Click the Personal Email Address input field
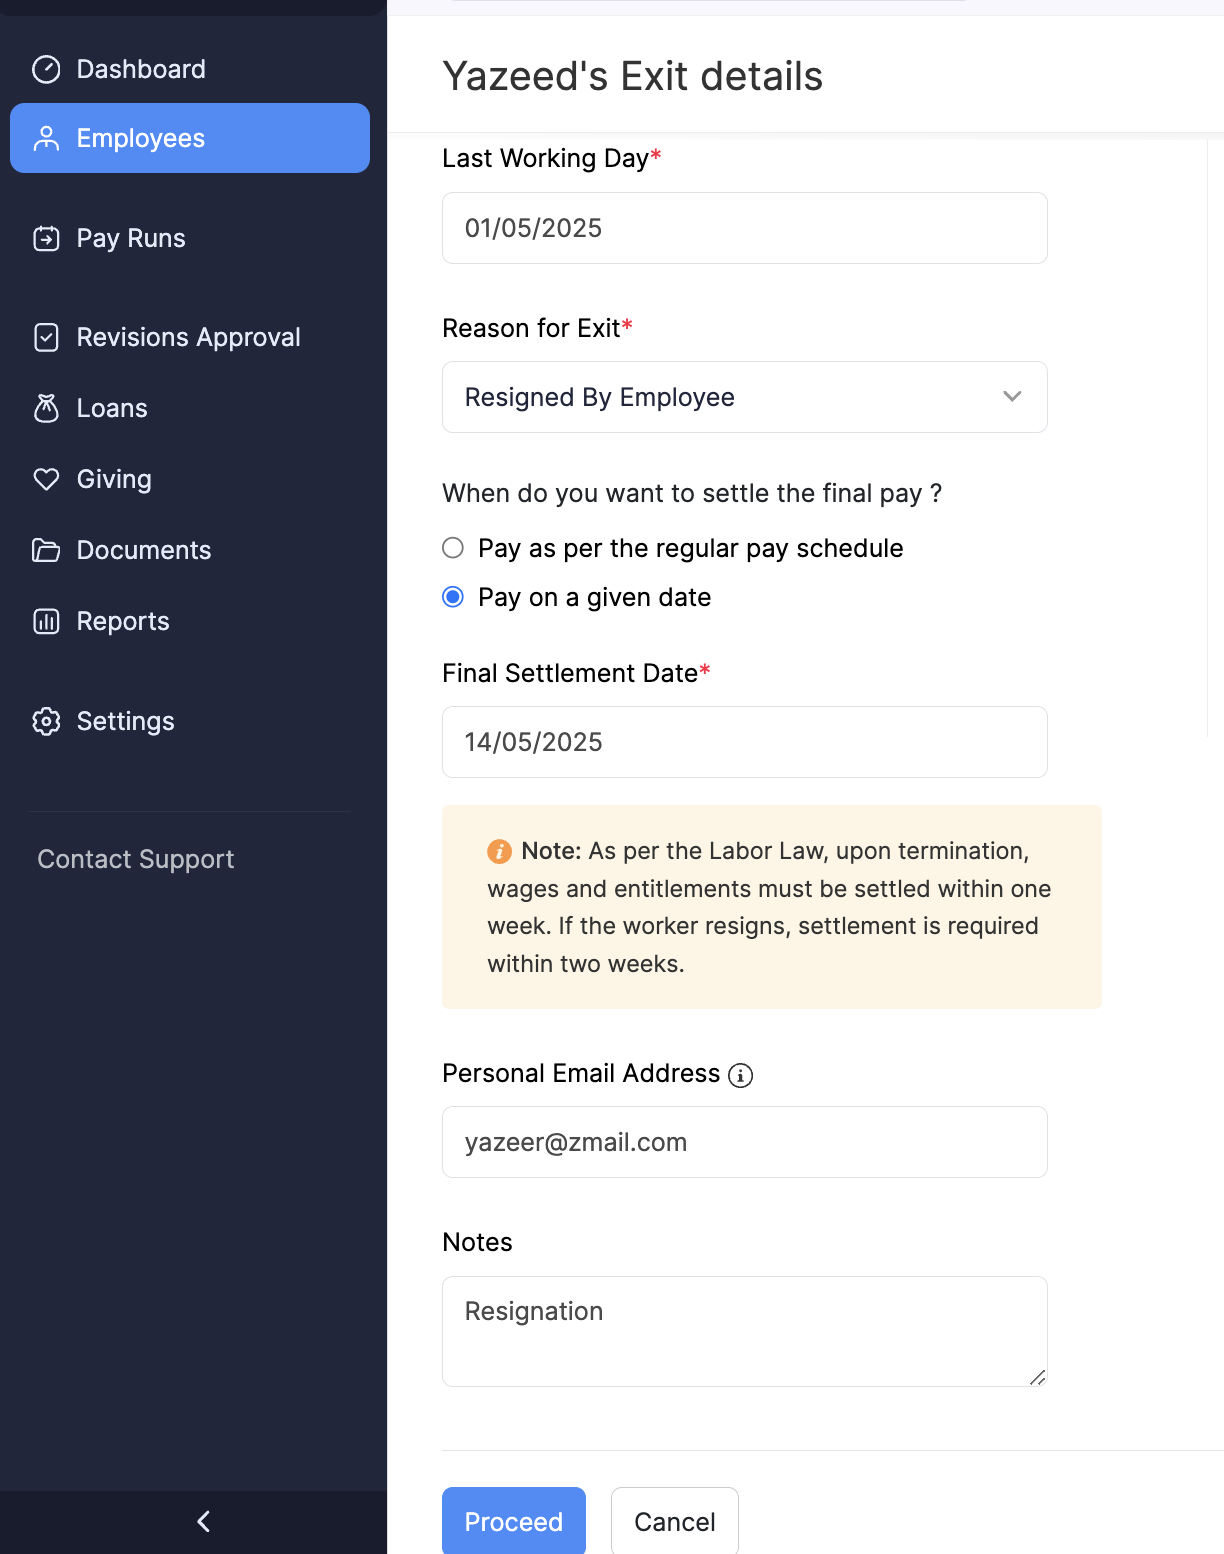 (x=744, y=1142)
